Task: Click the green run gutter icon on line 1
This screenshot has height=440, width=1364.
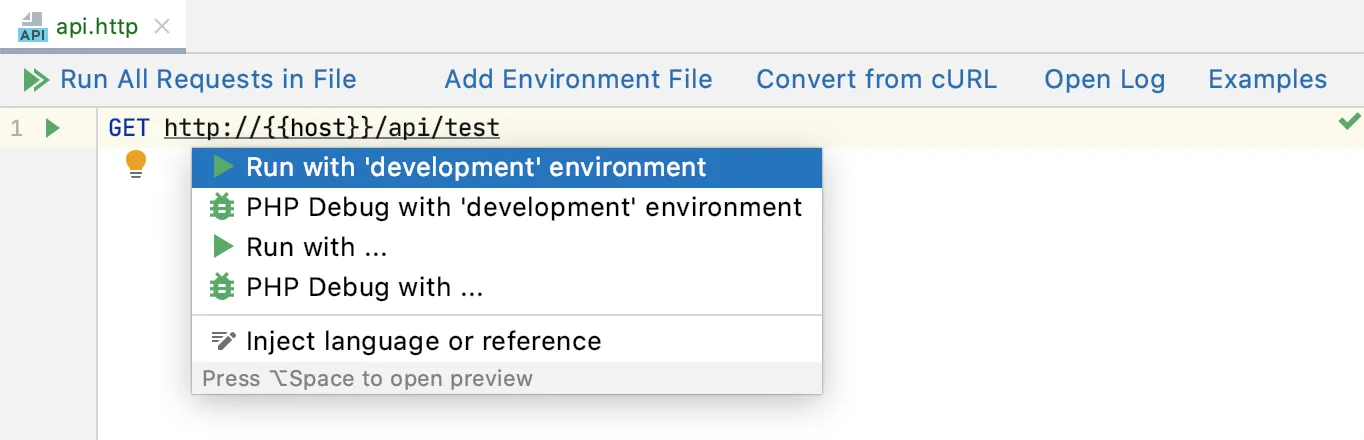Action: [53, 128]
